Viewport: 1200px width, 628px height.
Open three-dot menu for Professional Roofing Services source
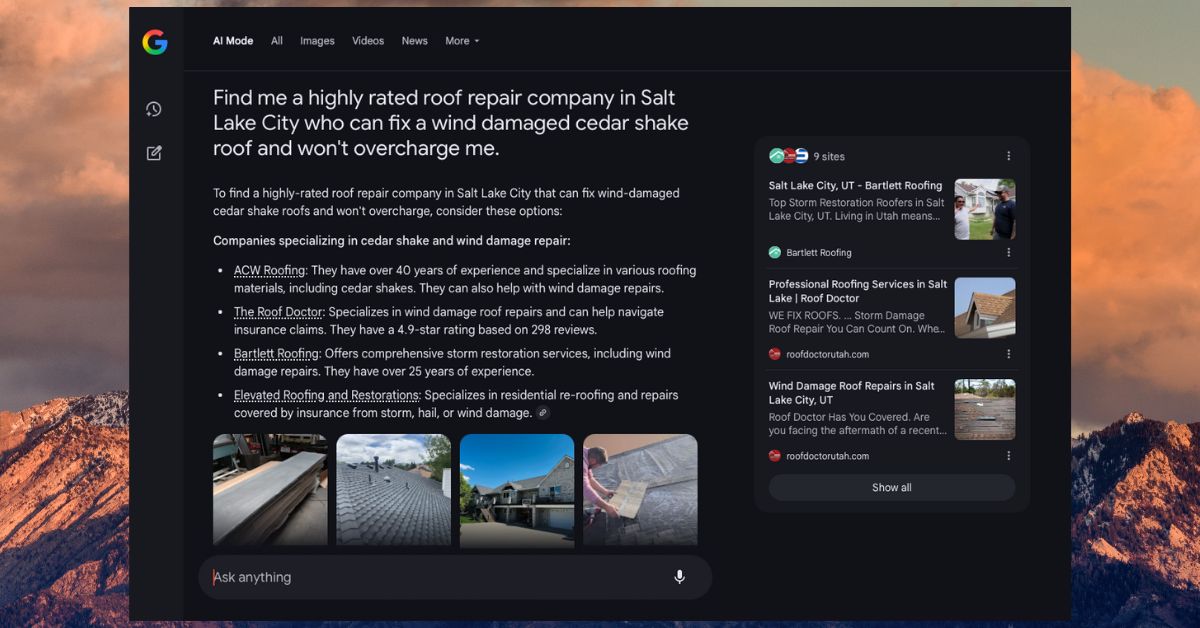pyautogui.click(x=1008, y=354)
